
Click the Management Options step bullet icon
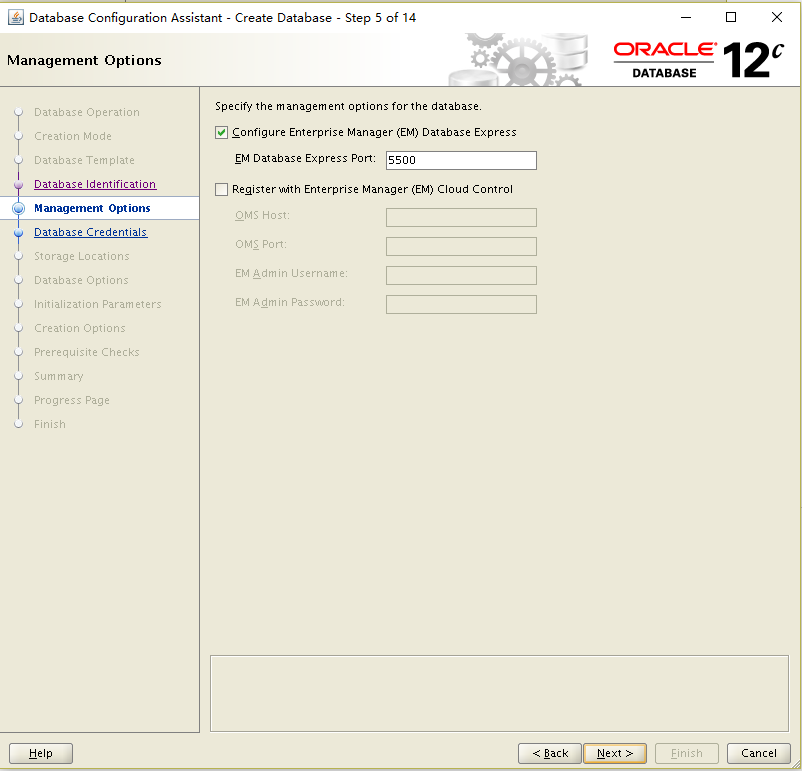point(18,208)
